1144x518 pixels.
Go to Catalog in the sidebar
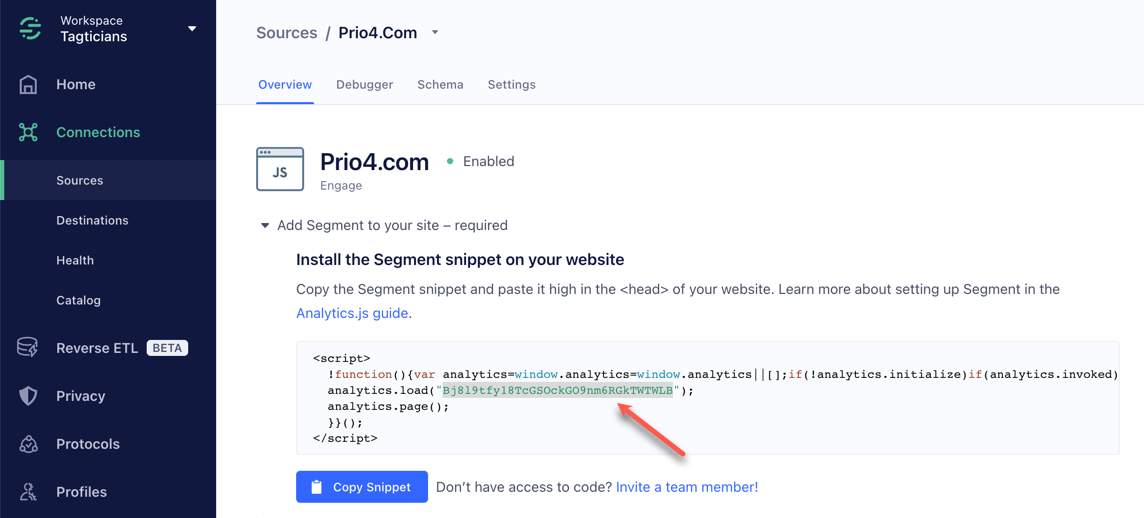[78, 300]
